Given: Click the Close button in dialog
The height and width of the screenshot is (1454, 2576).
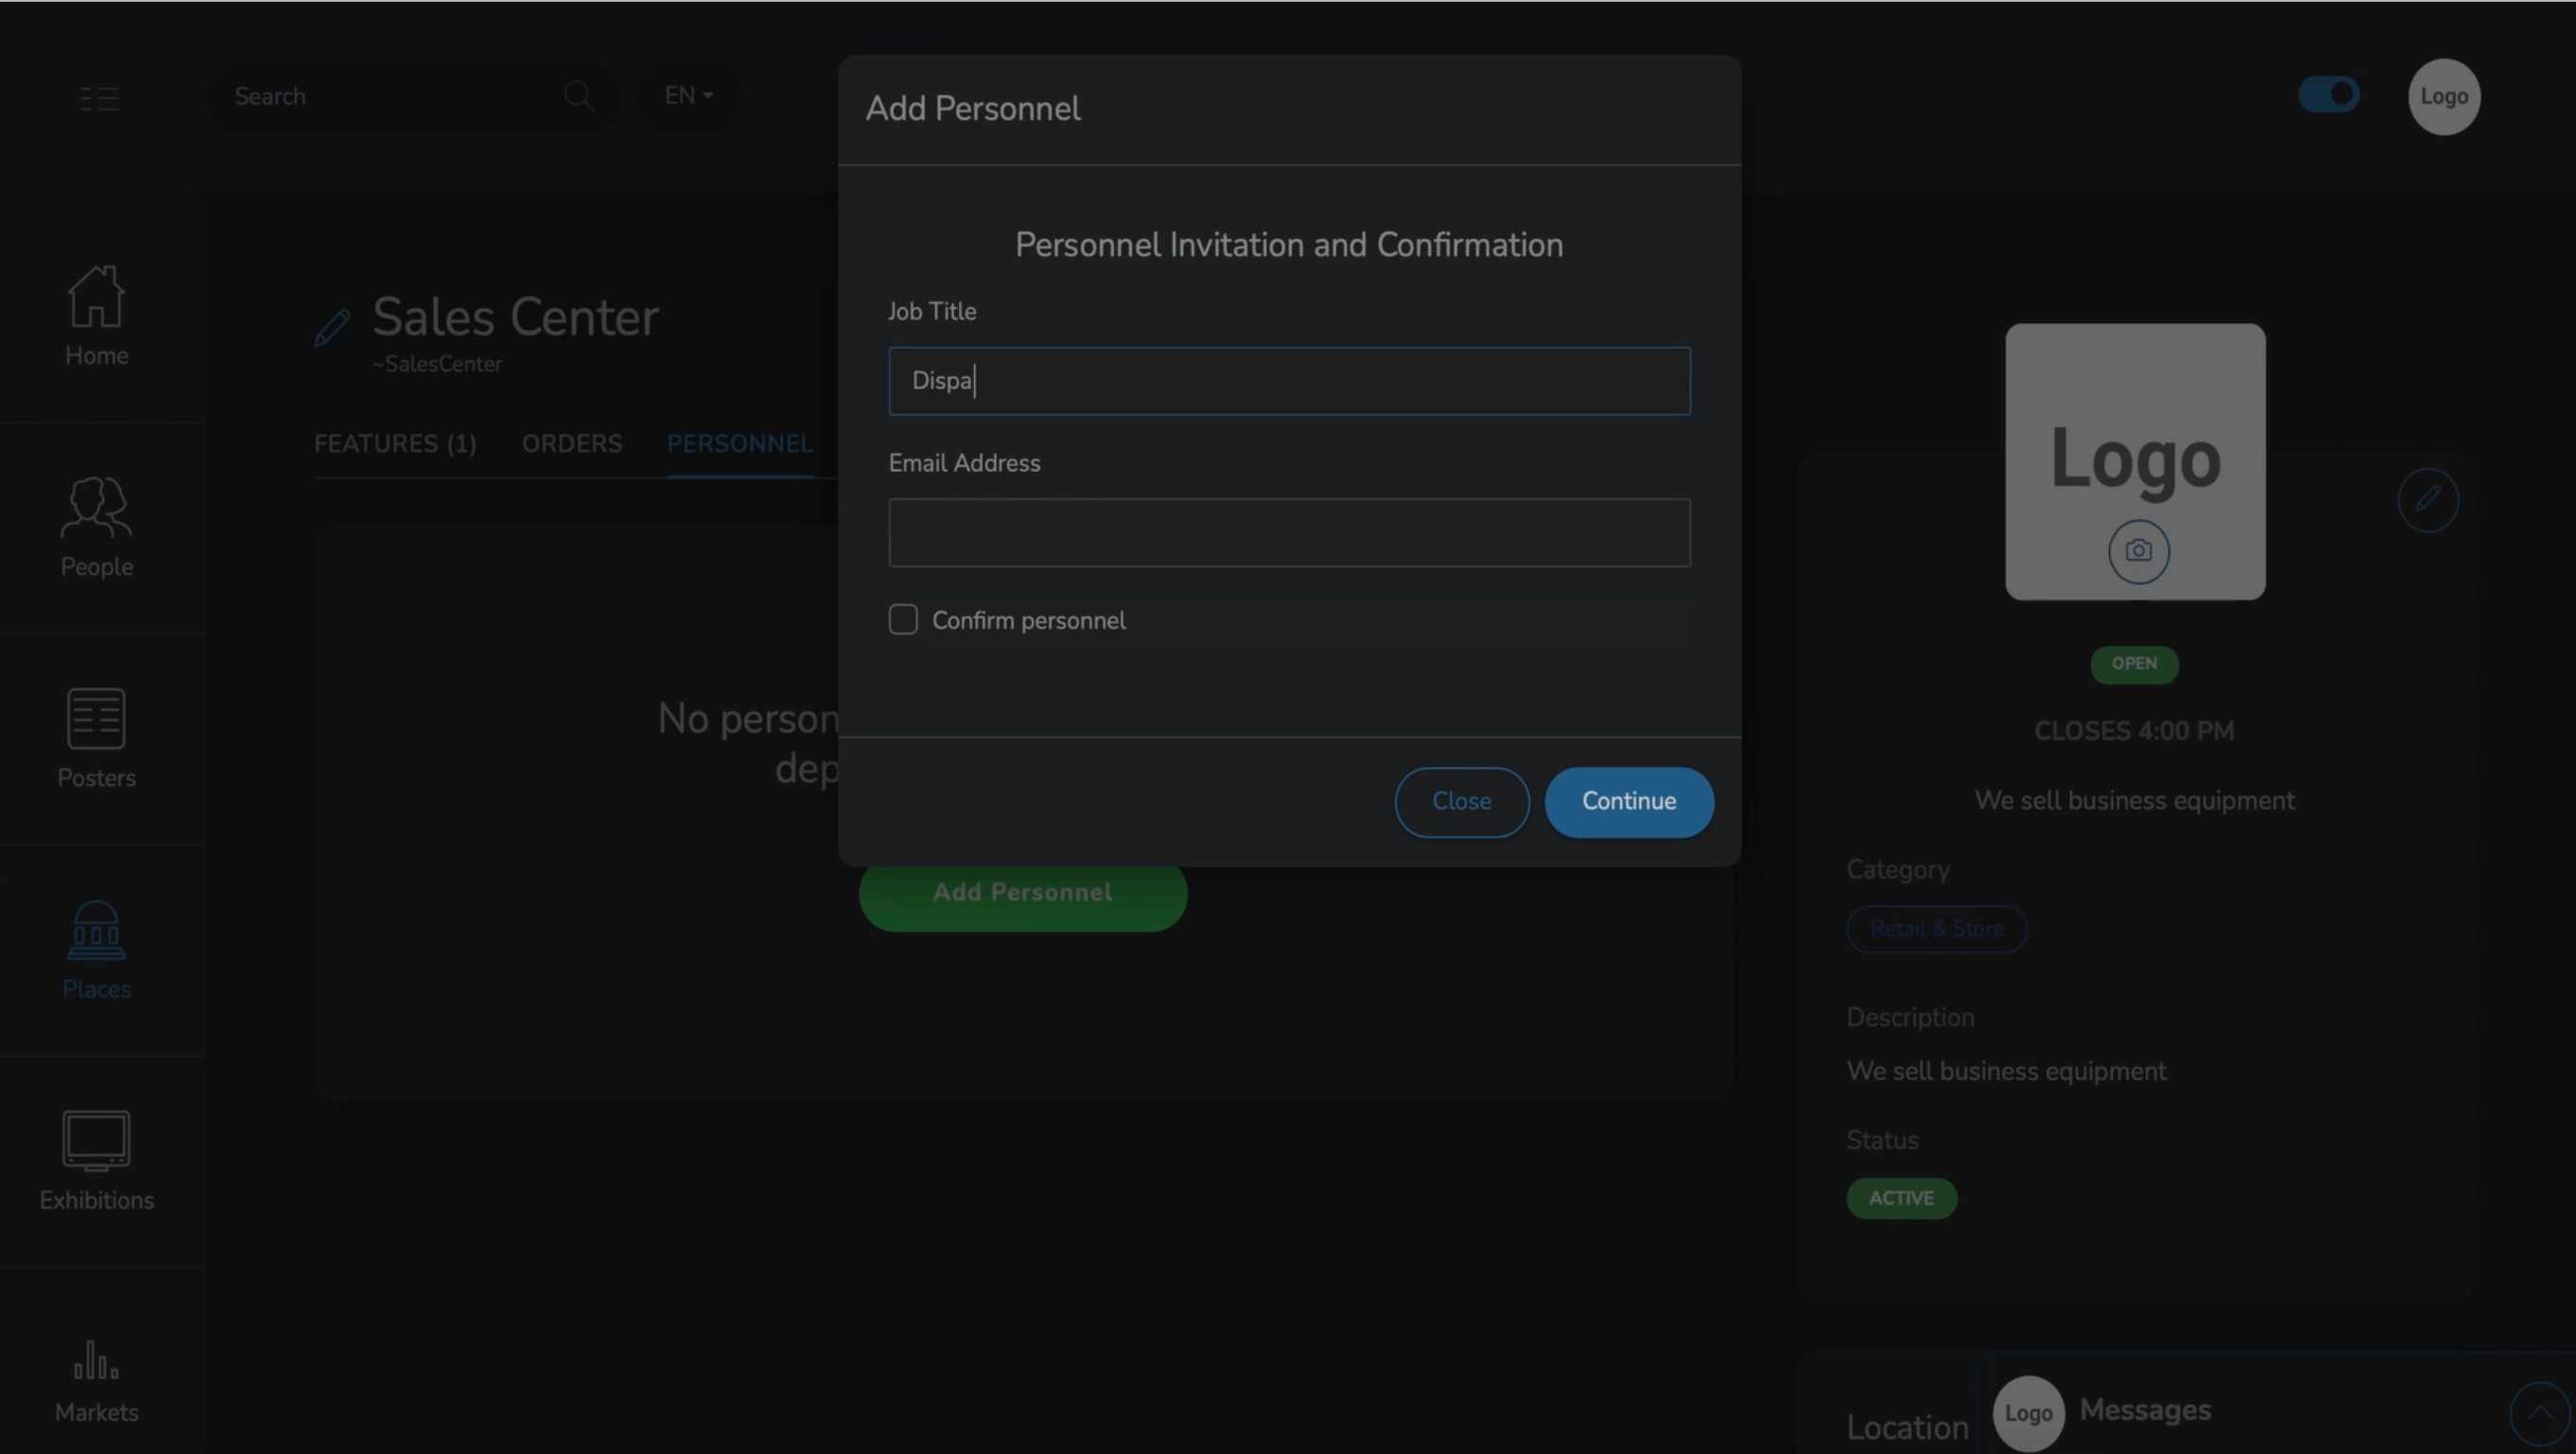Looking at the screenshot, I should click(1461, 802).
